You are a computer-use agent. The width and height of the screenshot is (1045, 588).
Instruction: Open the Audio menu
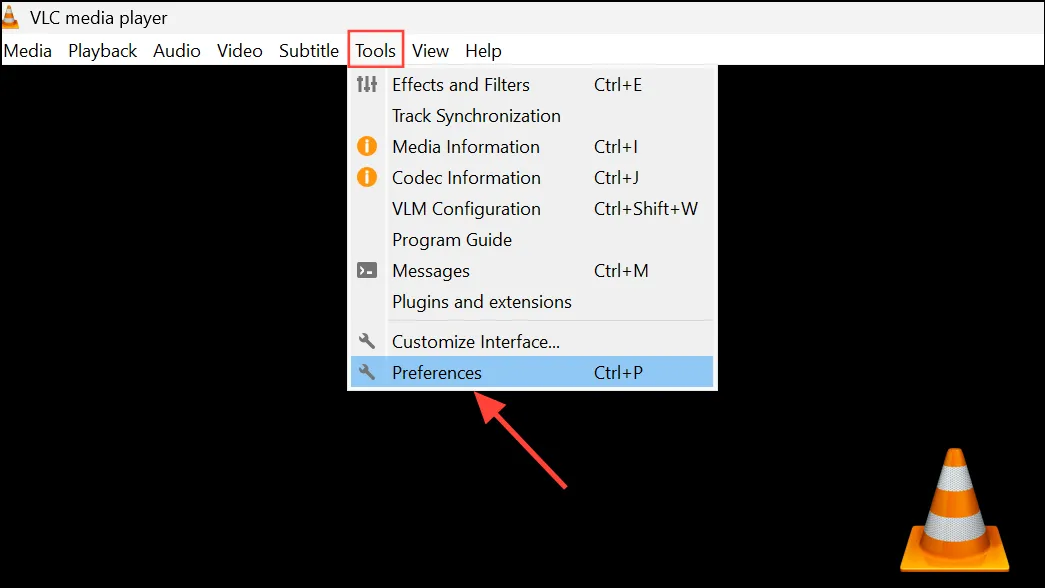(177, 51)
